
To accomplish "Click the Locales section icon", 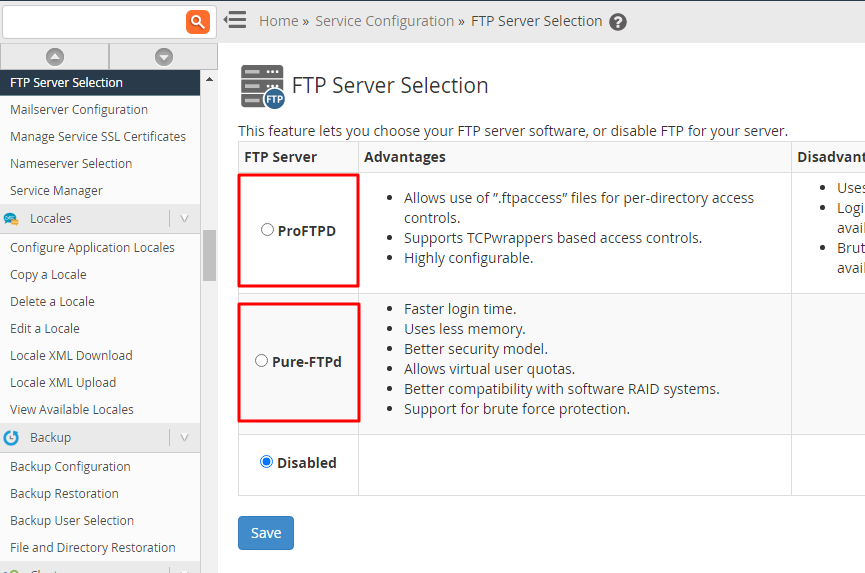I will tap(12, 219).
